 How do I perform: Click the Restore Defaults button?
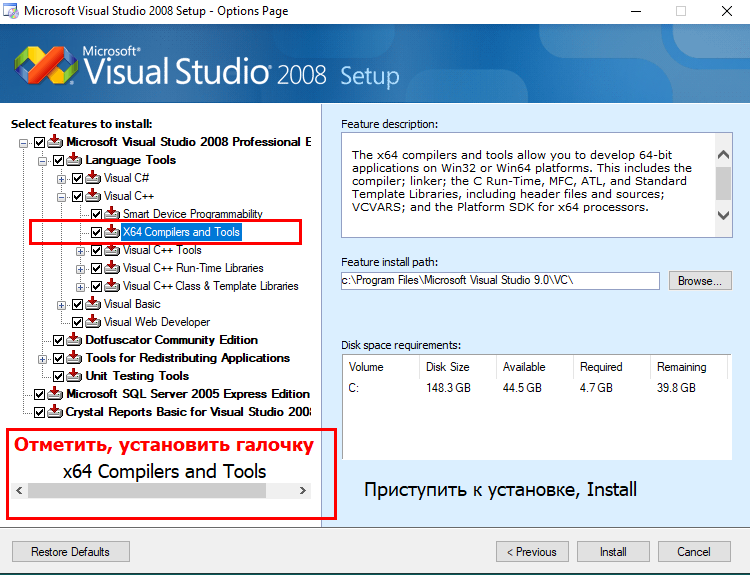71,552
